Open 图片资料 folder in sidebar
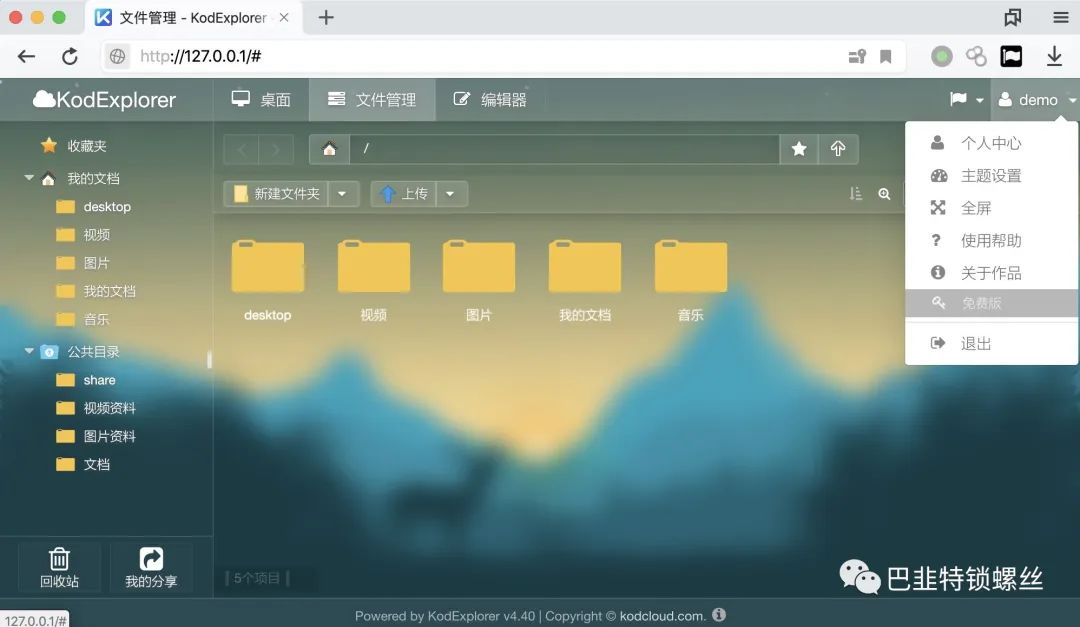Viewport: 1080px width, 627px height. click(96, 436)
